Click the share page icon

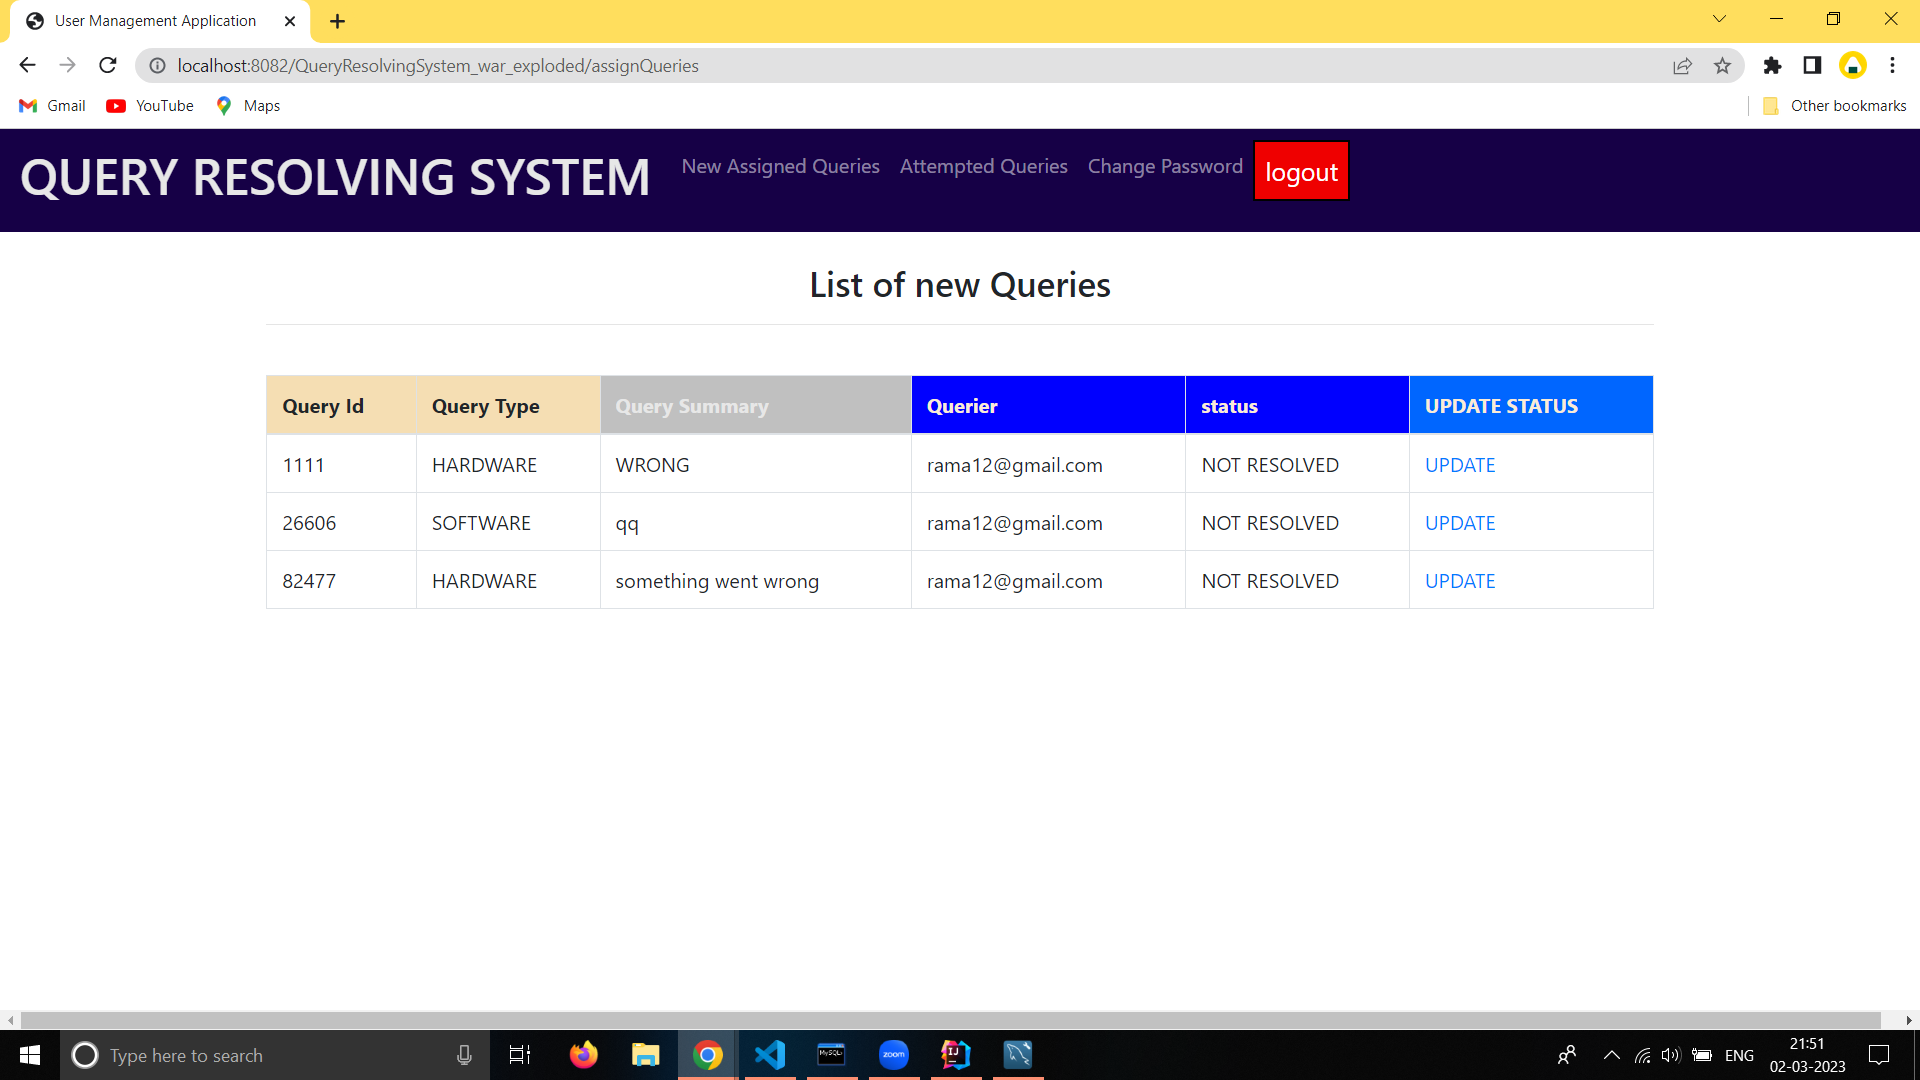click(x=1682, y=66)
